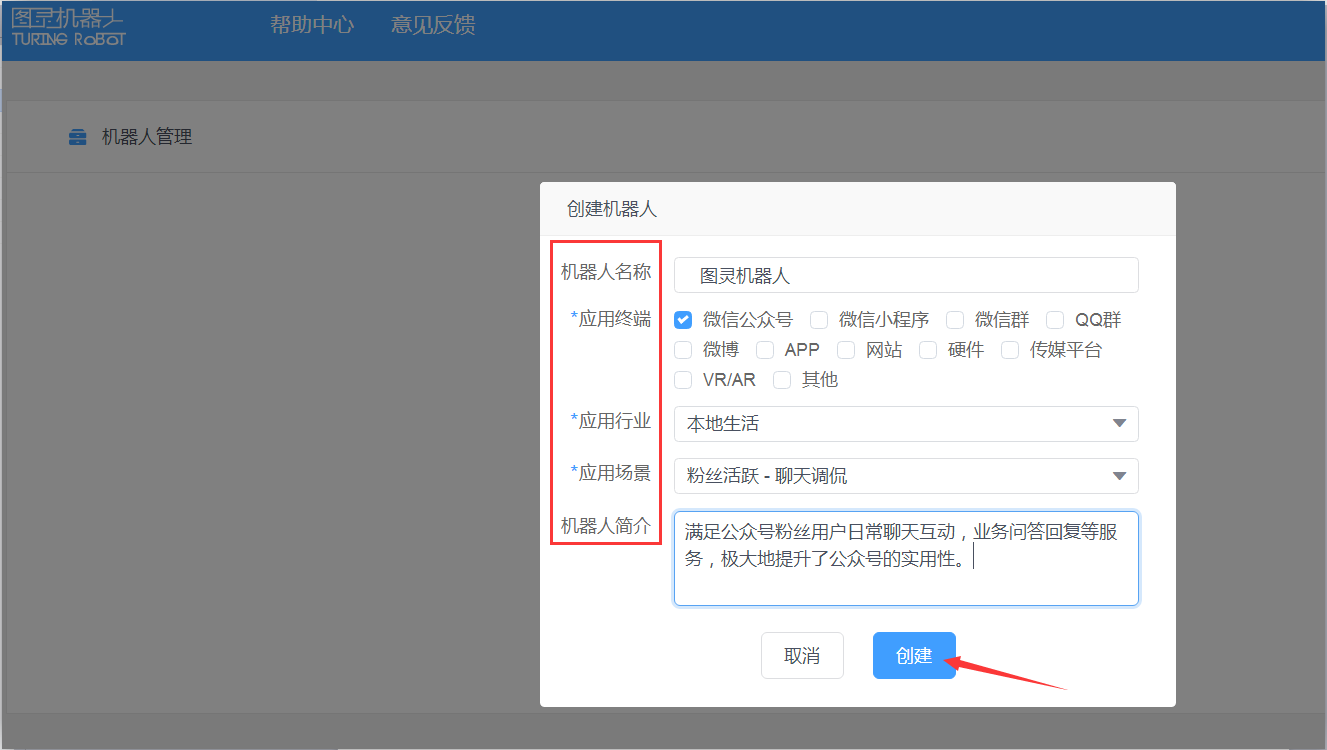Click the 取消 button
This screenshot has width=1327, height=750.
click(802, 656)
